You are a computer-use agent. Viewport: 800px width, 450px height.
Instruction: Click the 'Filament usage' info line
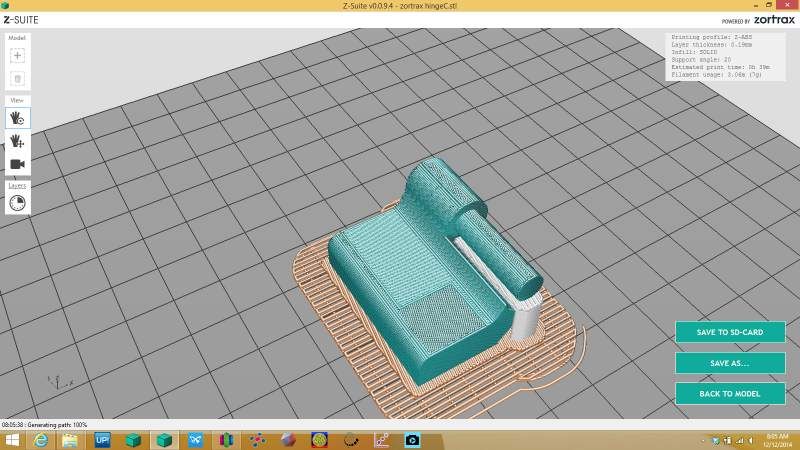pyautogui.click(x=716, y=74)
